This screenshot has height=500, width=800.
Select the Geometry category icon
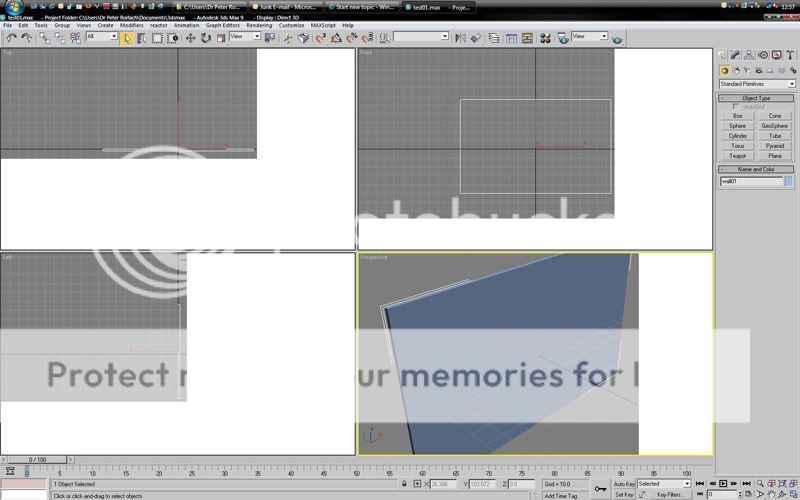coord(725,70)
